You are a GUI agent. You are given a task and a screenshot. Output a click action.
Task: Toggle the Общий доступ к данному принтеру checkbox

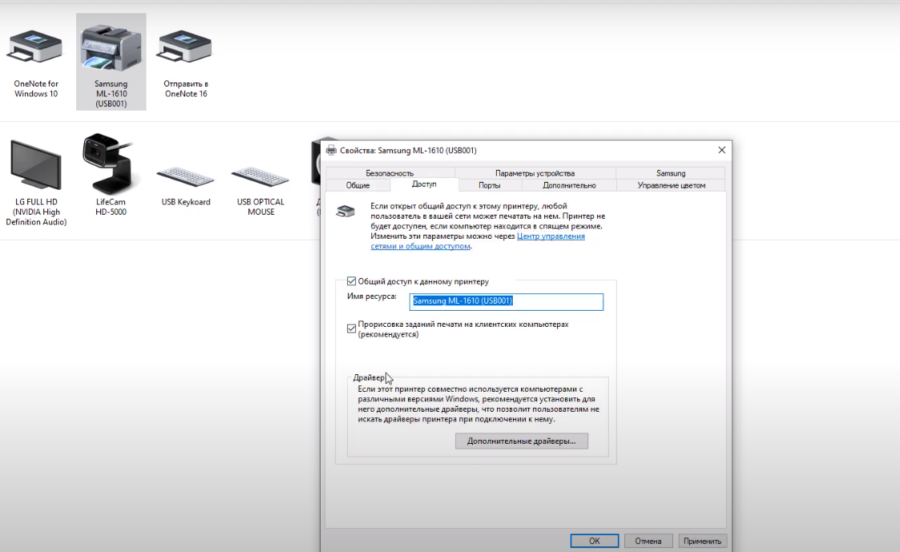click(x=351, y=282)
